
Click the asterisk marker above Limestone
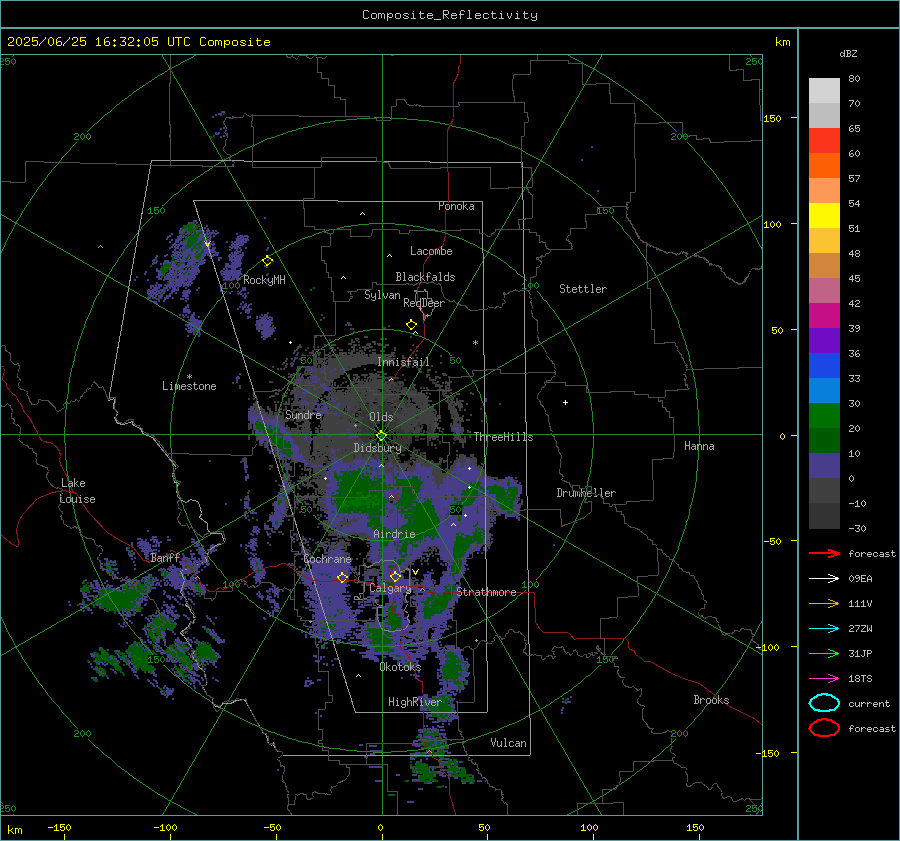(x=189, y=377)
